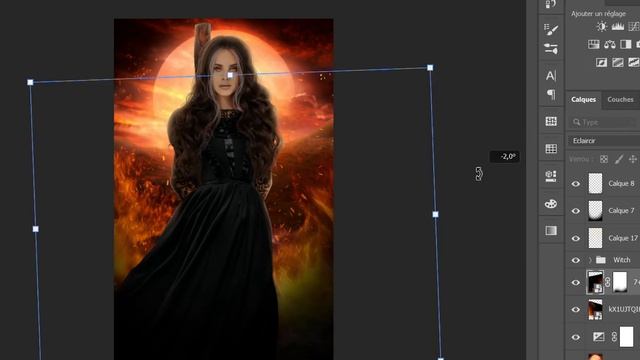Hide the kX1UJTQ layer
640x360 pixels.
click(x=576, y=310)
